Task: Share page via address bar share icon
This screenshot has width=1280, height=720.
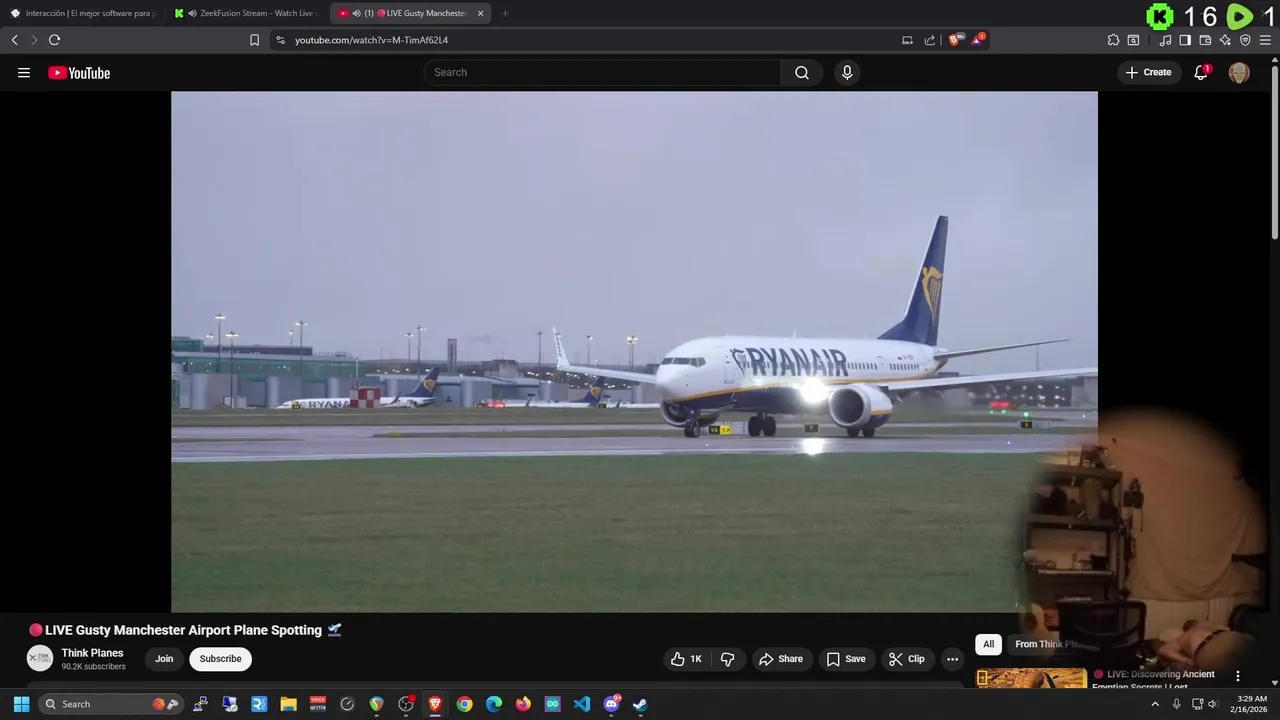Action: pyautogui.click(x=930, y=40)
